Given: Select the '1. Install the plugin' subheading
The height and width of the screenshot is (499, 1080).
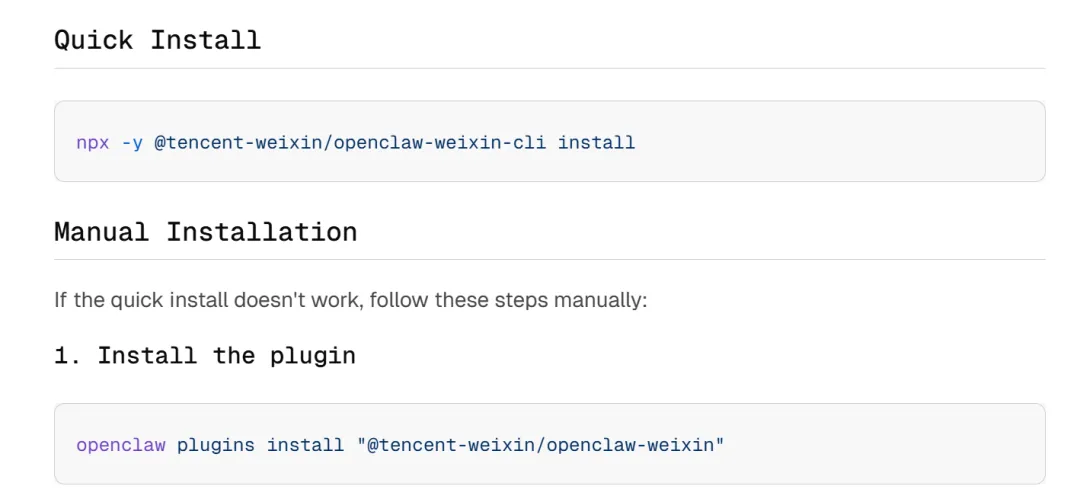Looking at the screenshot, I should click(x=205, y=355).
